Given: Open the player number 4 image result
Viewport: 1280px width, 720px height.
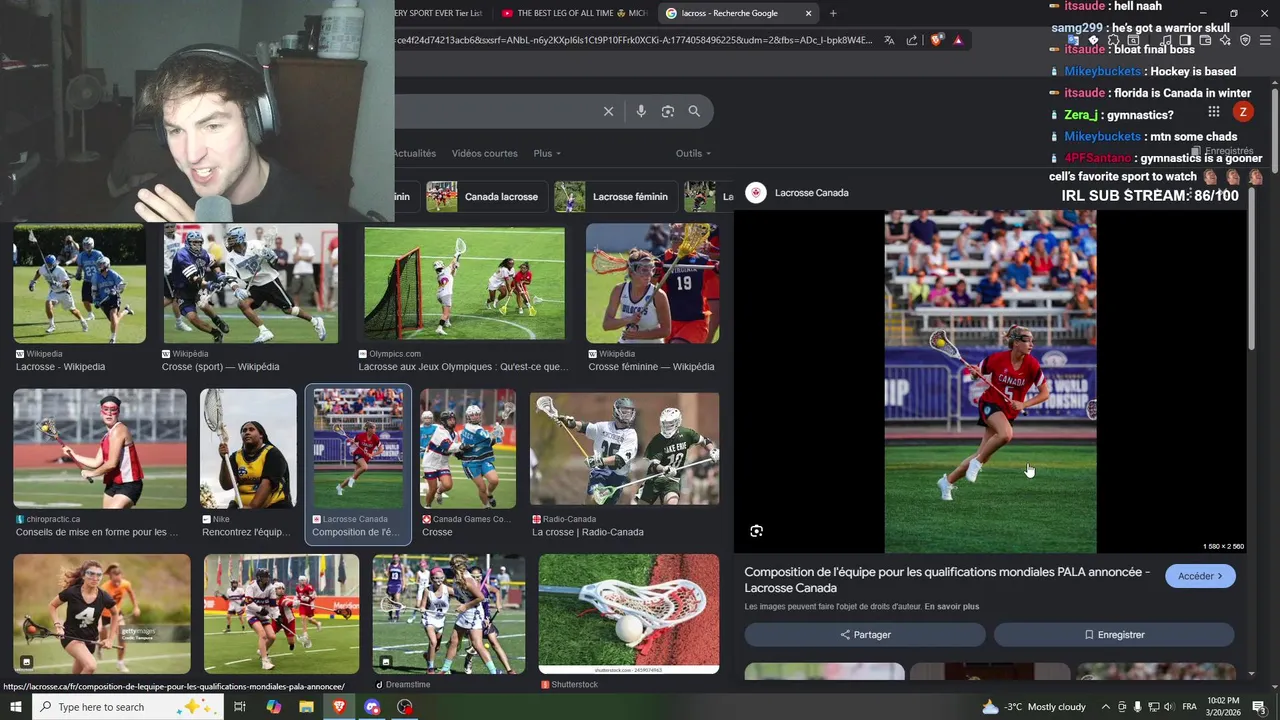Looking at the screenshot, I should (101, 614).
